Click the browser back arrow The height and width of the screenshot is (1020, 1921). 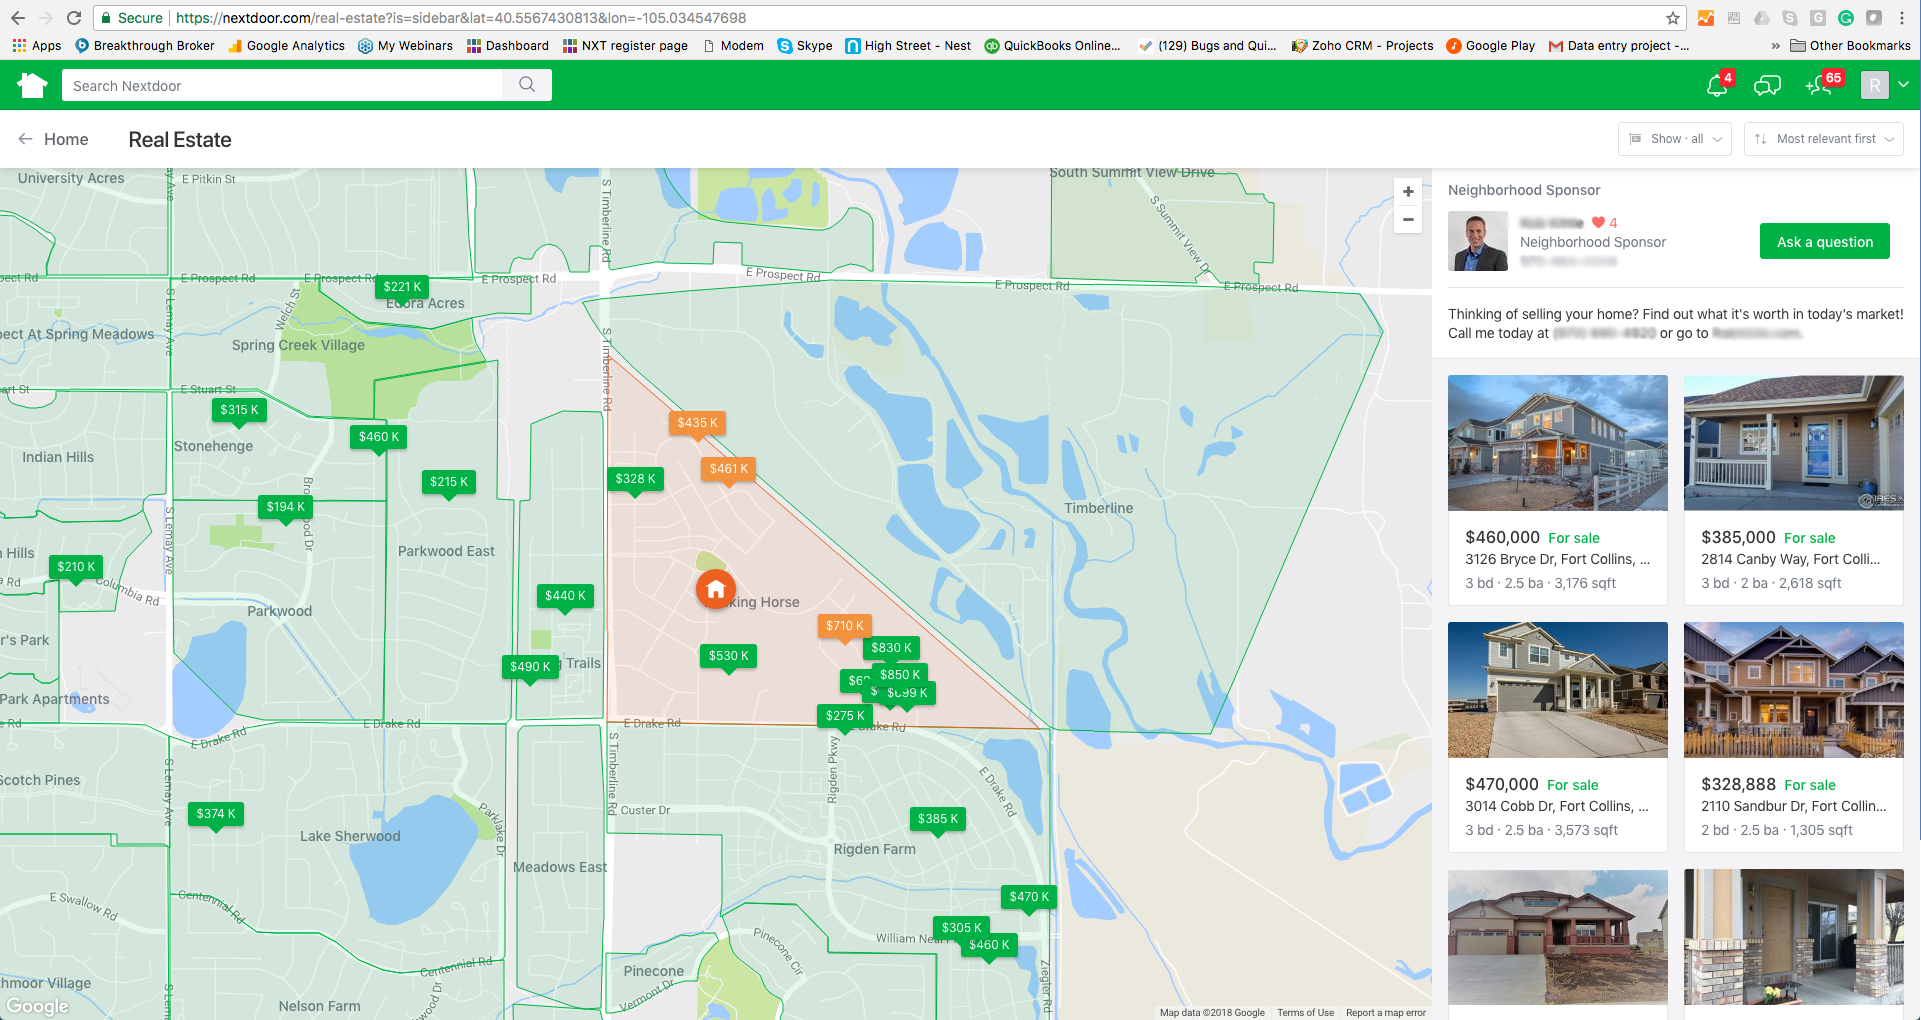tap(18, 18)
